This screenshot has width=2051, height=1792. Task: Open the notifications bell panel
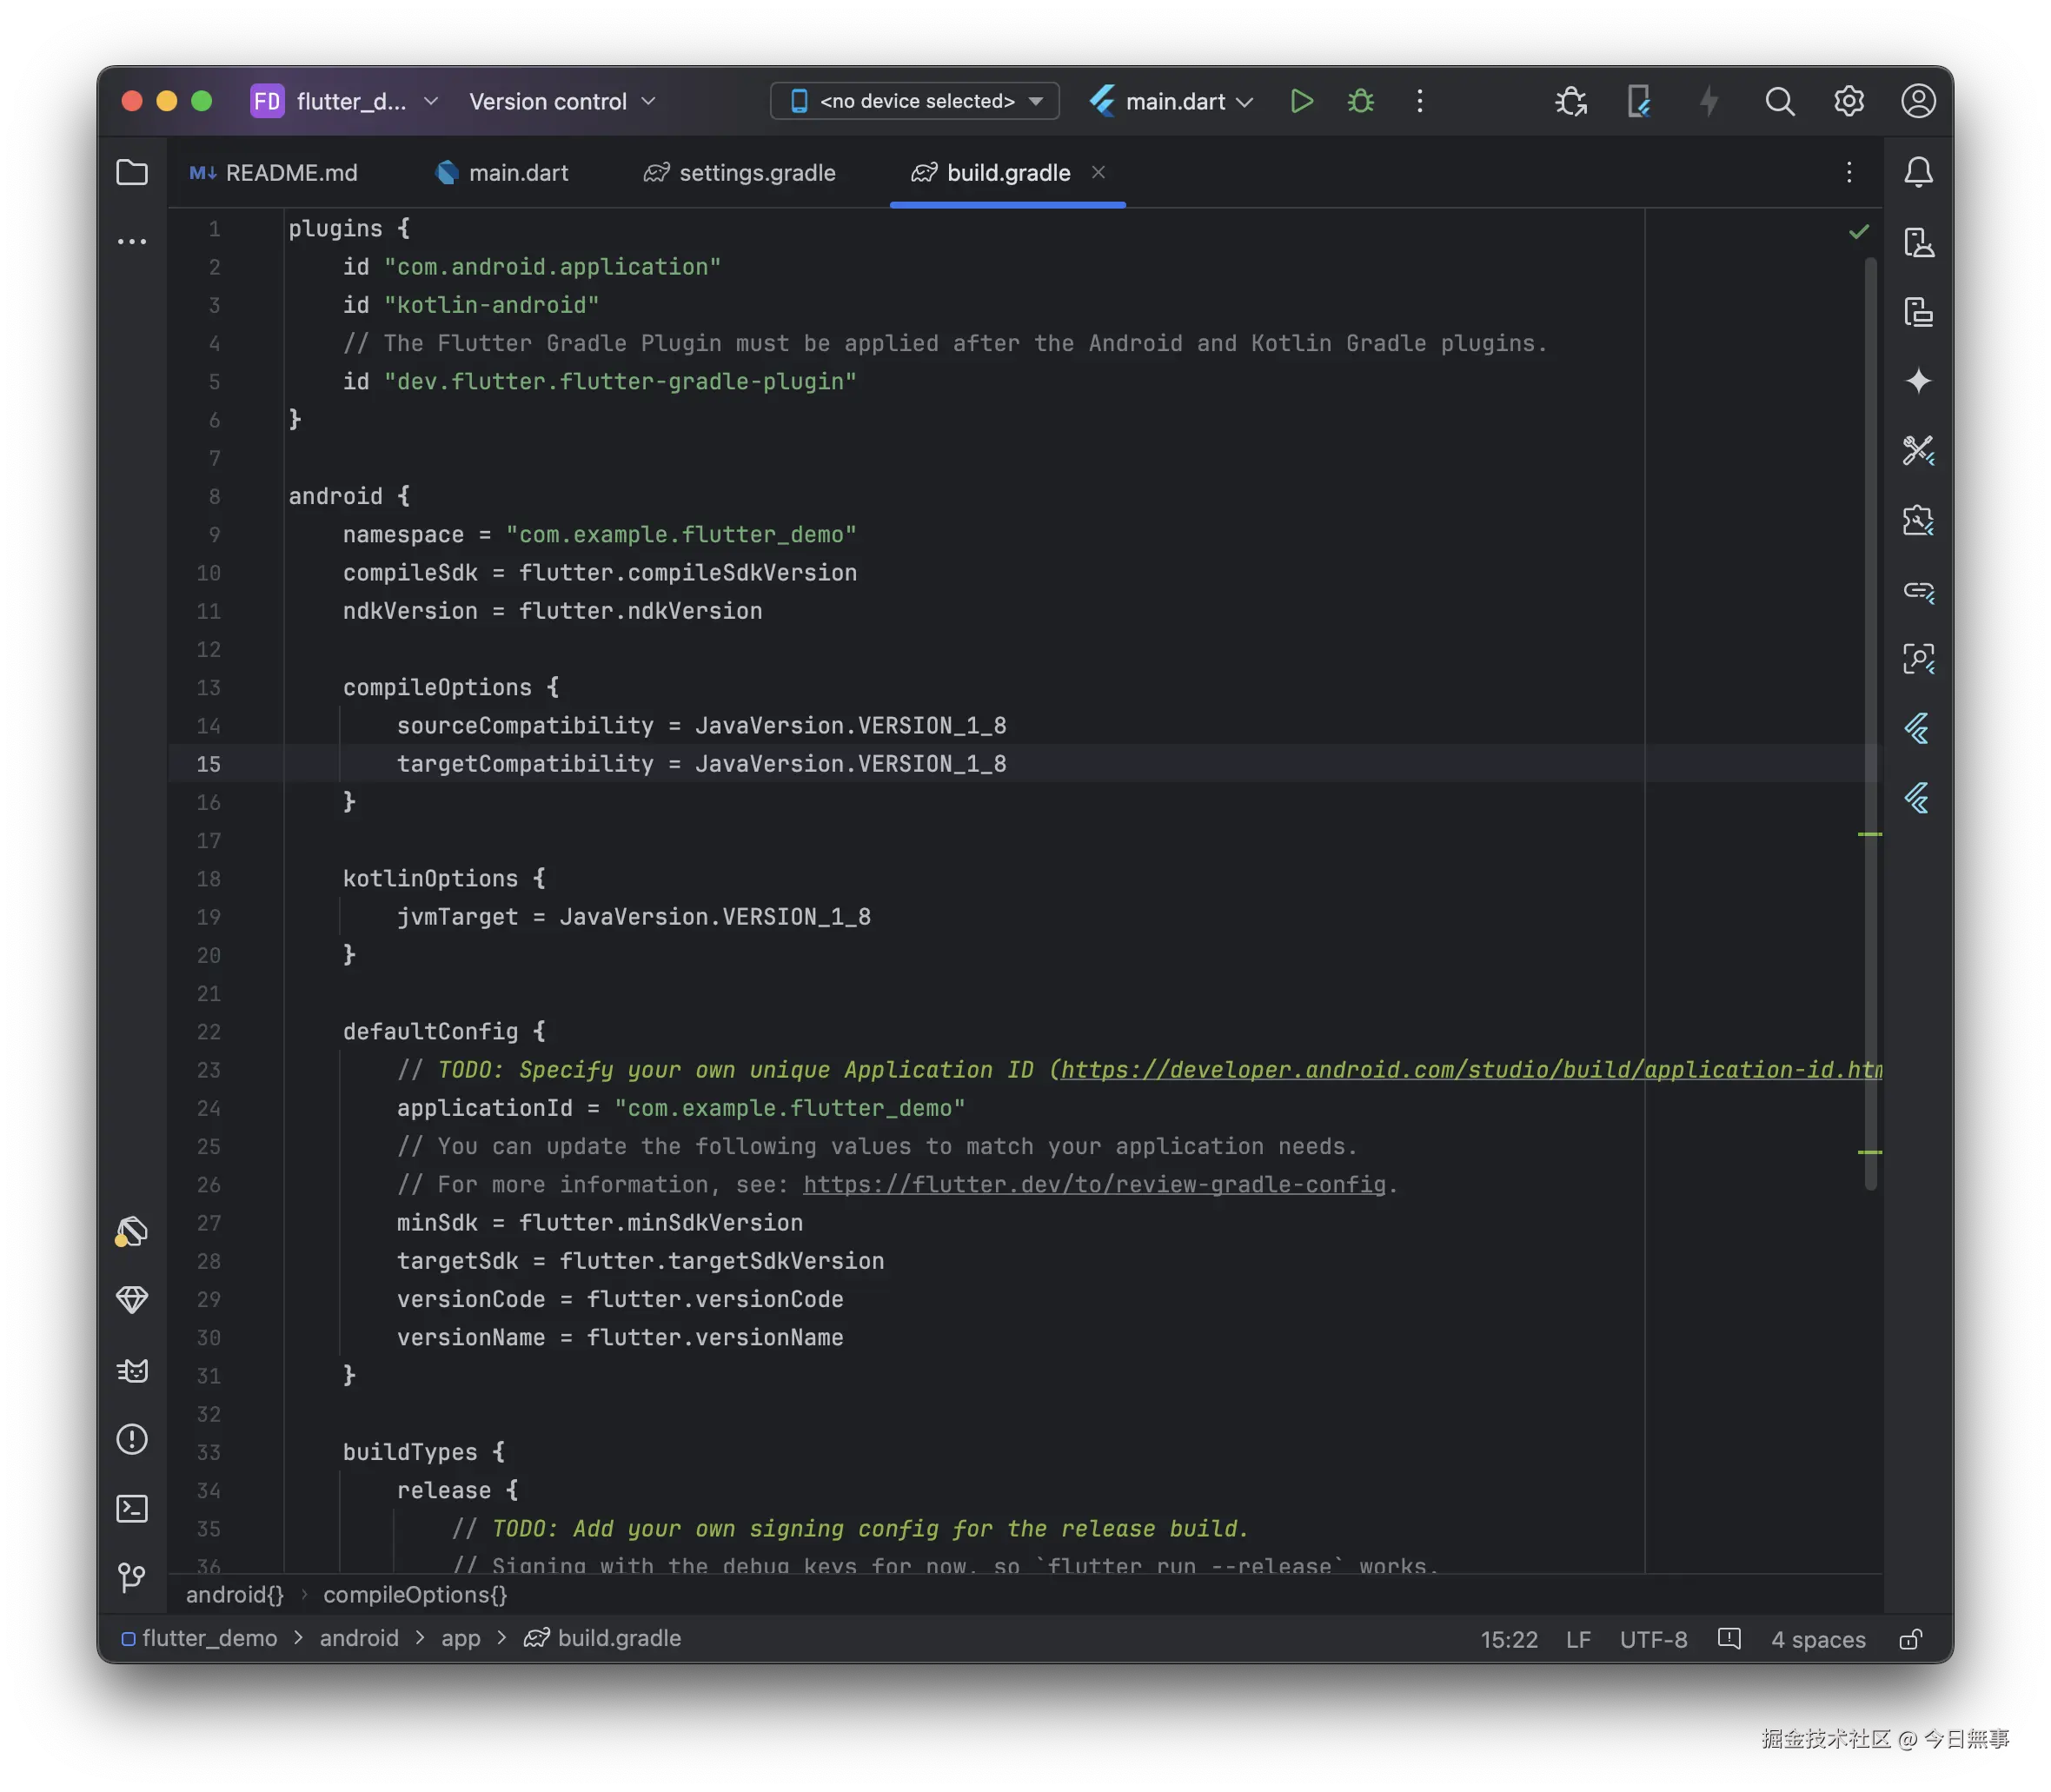coord(1917,173)
